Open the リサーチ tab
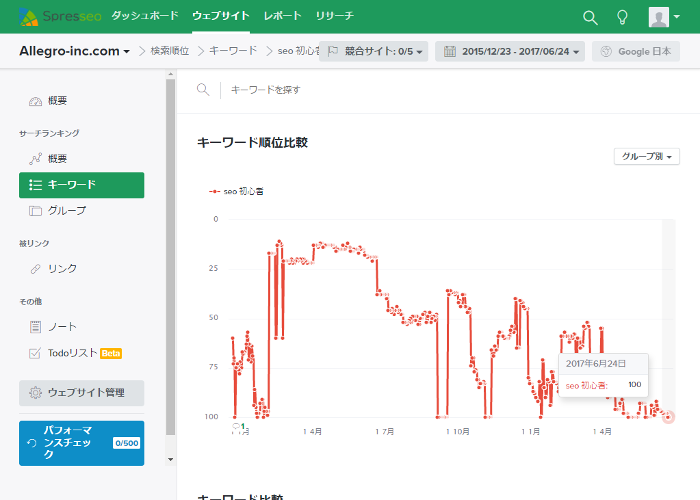Image resolution: width=700 pixels, height=500 pixels. (335, 16)
